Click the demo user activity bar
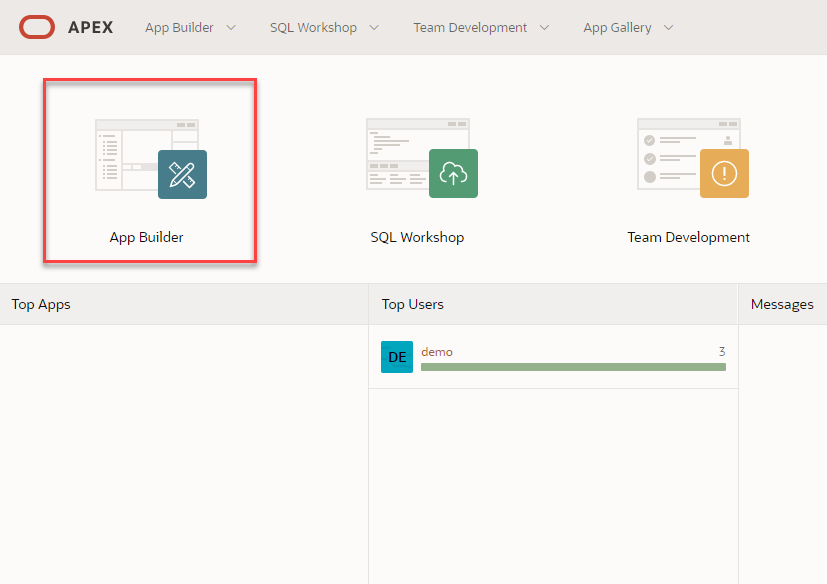The image size is (827, 584). point(573,367)
